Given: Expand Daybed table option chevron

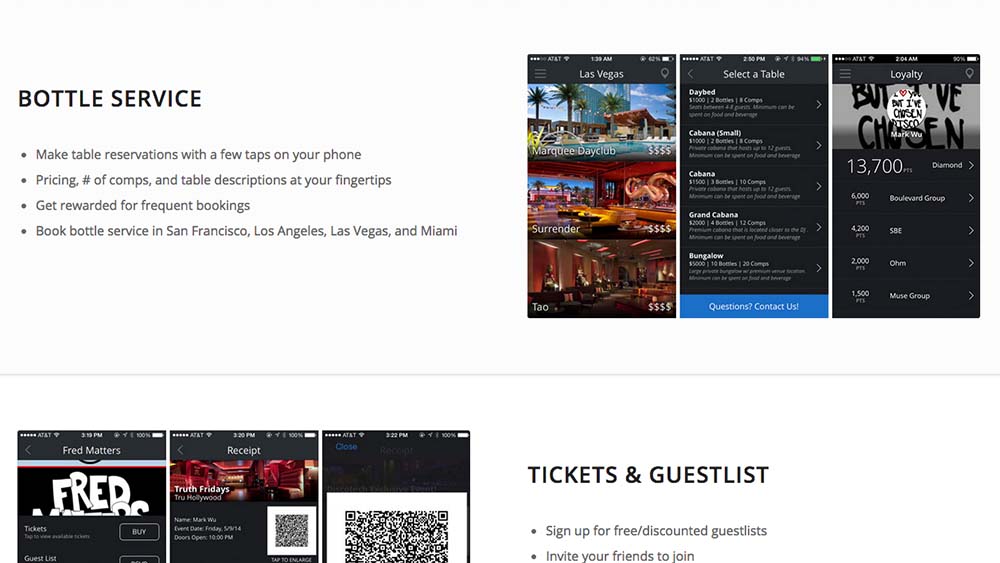Looking at the screenshot, I should 819,105.
